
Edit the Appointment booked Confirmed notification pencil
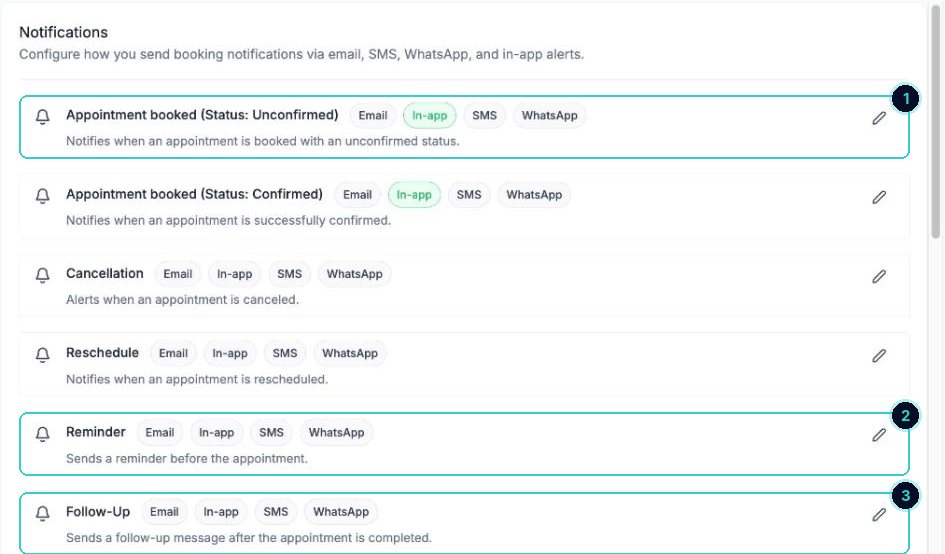879,197
